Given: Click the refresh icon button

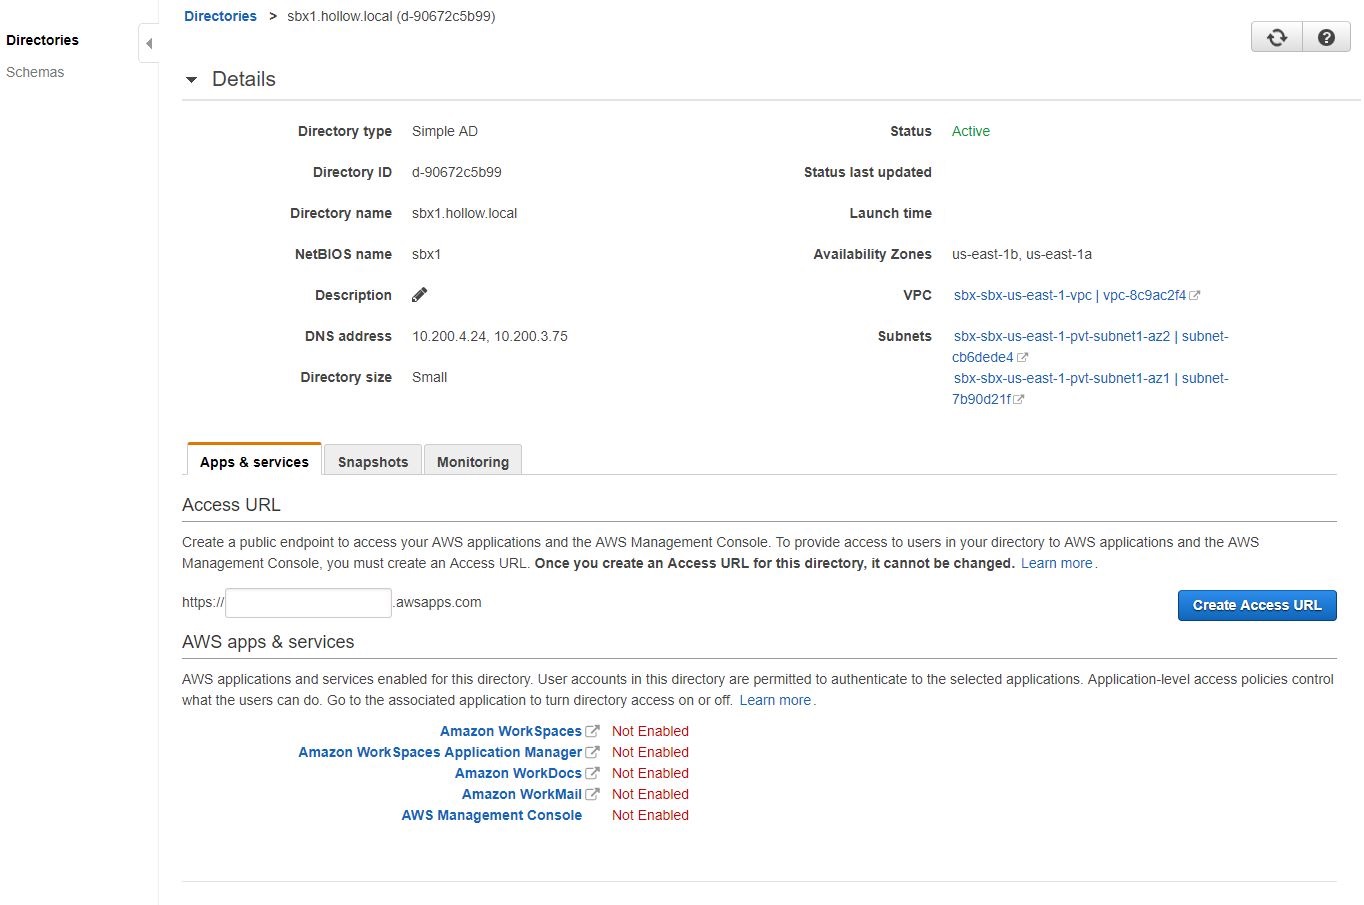Looking at the screenshot, I should tap(1276, 38).
